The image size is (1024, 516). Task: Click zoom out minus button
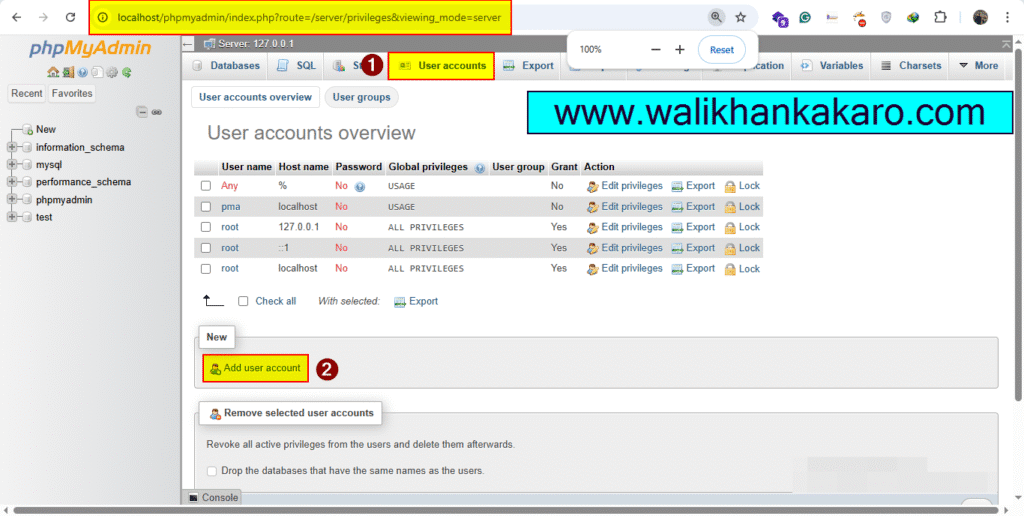click(x=656, y=50)
